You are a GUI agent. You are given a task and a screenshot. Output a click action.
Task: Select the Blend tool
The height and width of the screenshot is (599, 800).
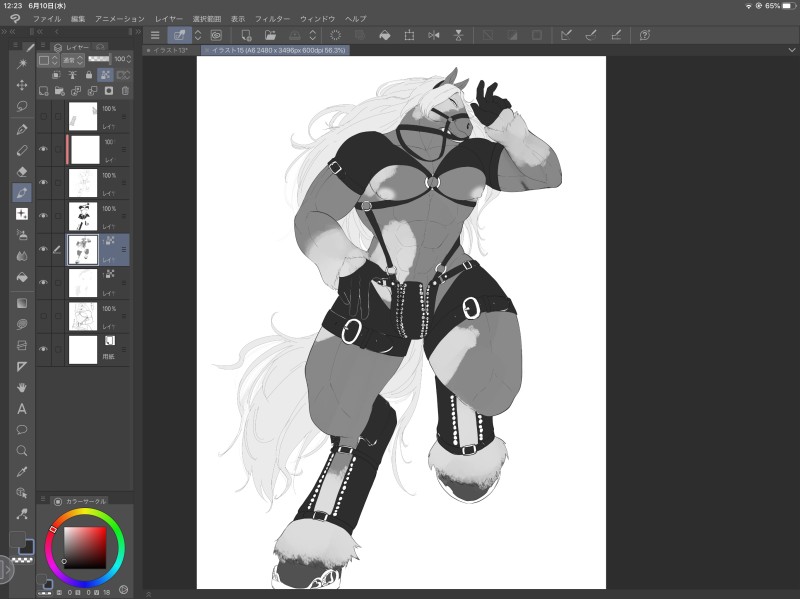pos(22,256)
